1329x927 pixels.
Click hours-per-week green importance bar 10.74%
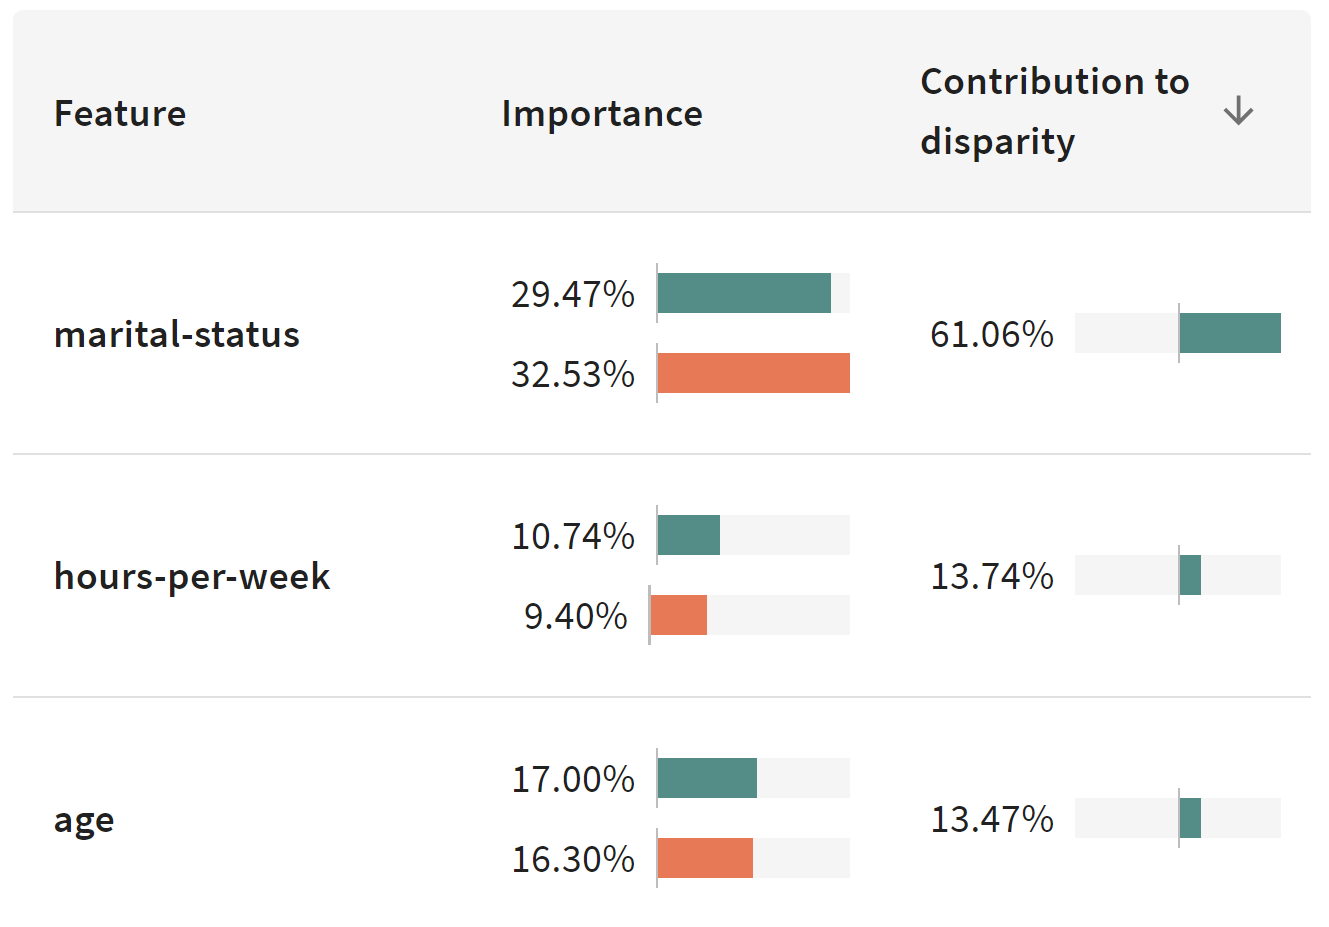pos(689,535)
